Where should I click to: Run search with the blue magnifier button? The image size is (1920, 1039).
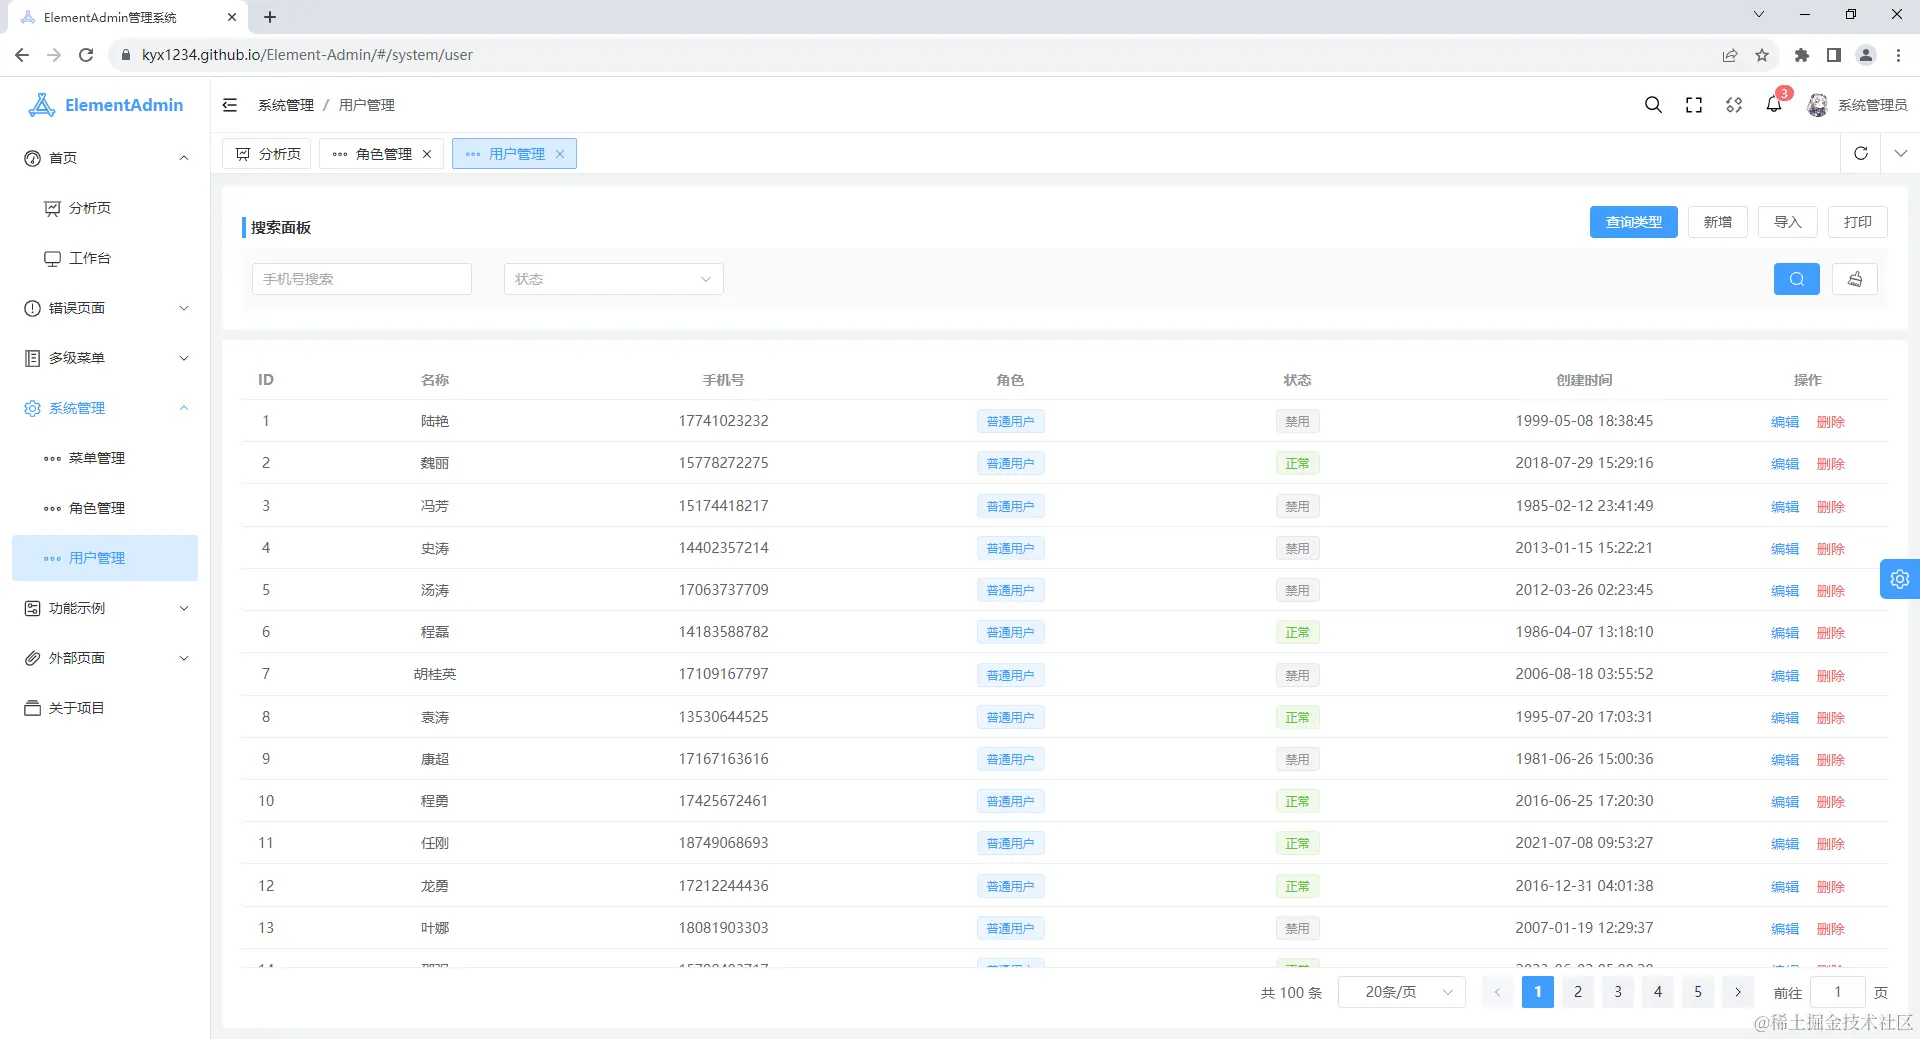pos(1797,279)
